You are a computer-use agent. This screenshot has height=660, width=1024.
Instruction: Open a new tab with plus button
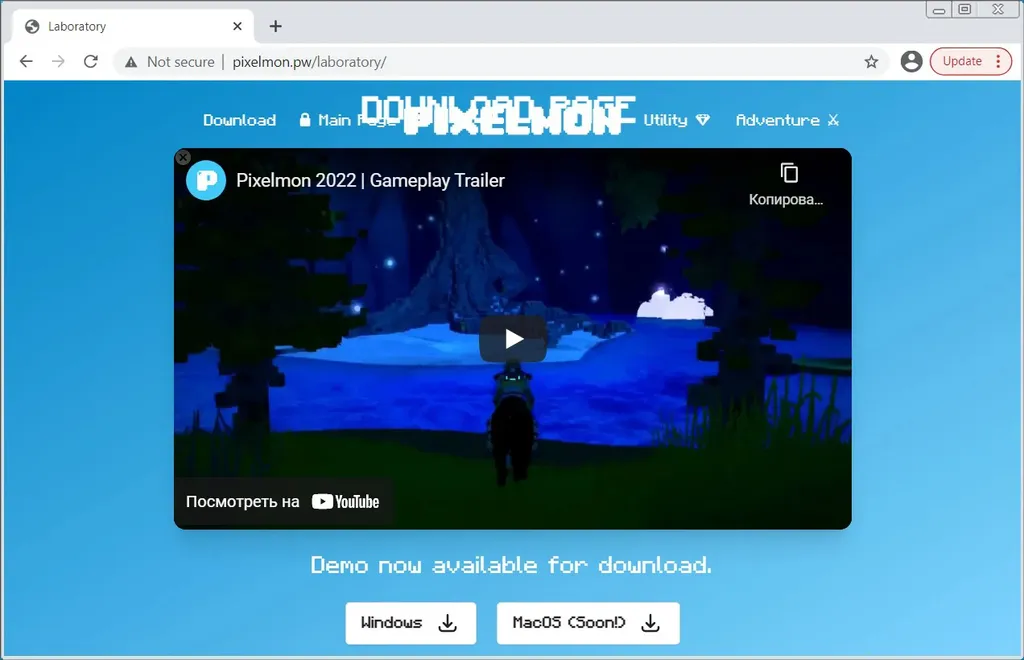[276, 26]
